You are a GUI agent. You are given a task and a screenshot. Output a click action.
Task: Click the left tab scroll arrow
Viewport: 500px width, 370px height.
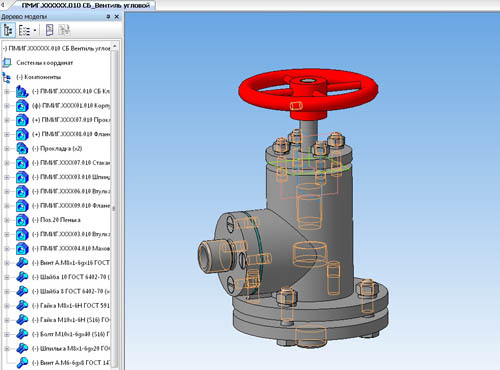2,4
